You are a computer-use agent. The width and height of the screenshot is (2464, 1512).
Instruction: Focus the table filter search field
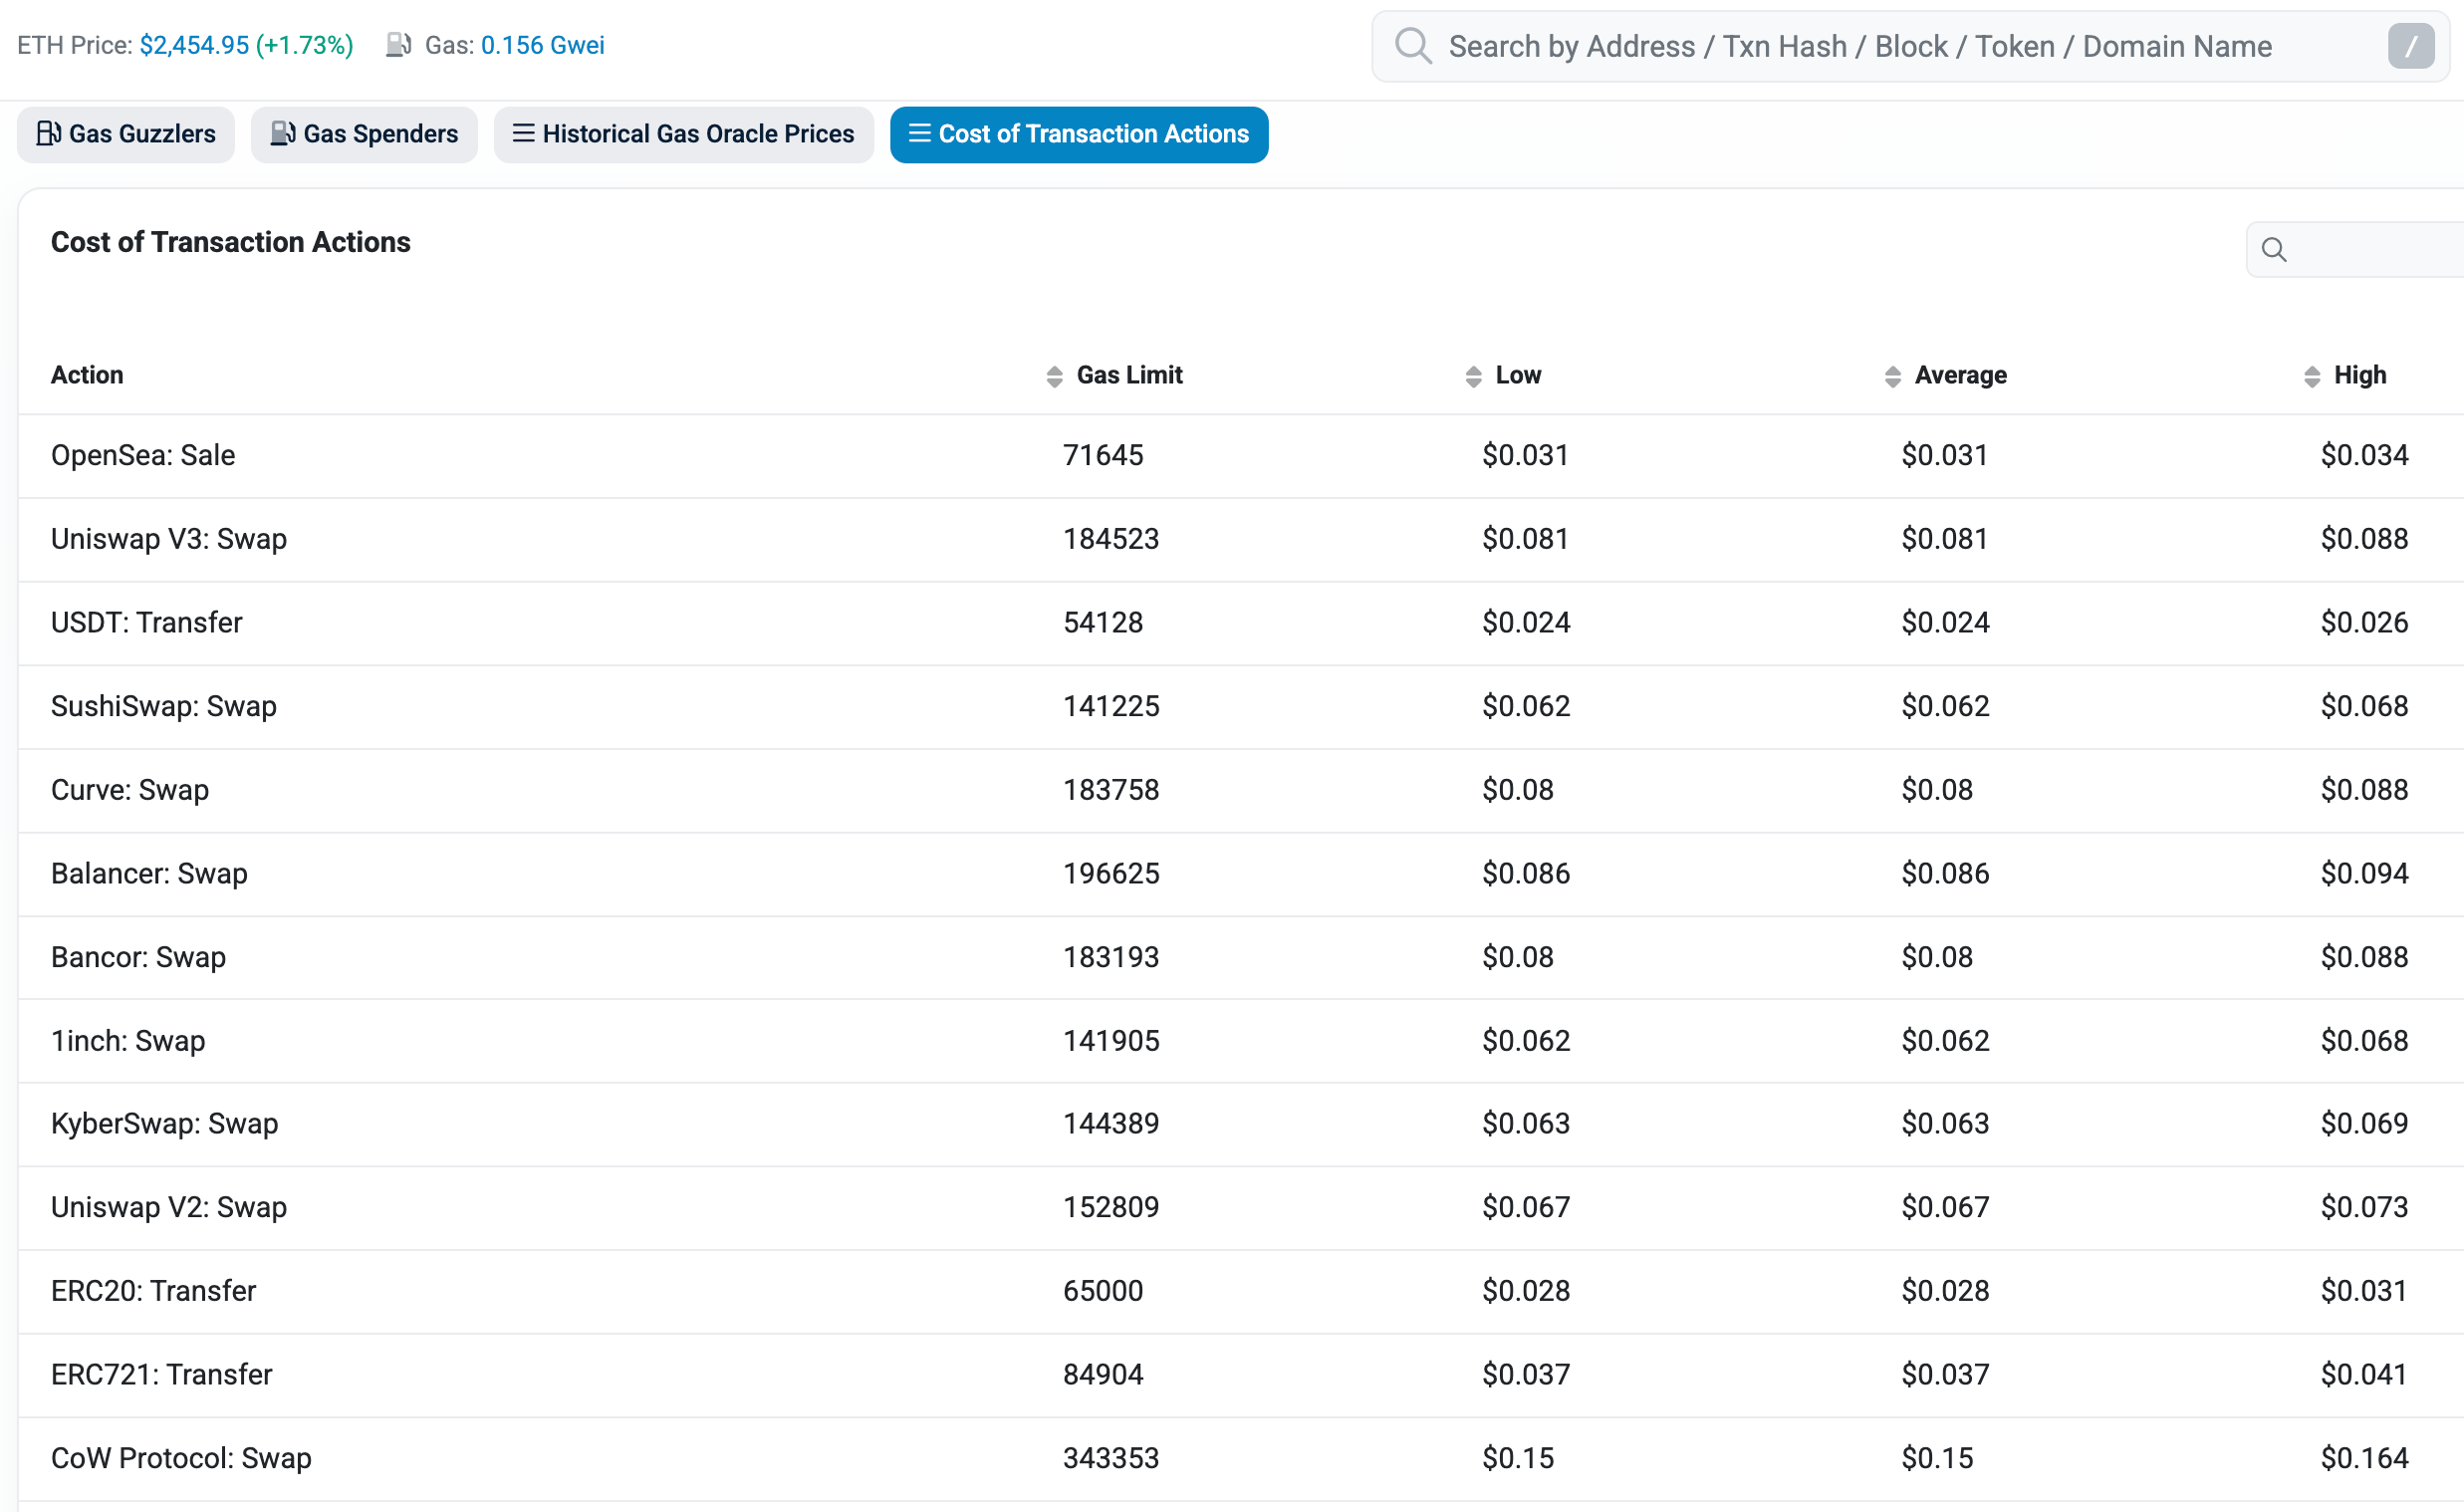coord(2355,250)
